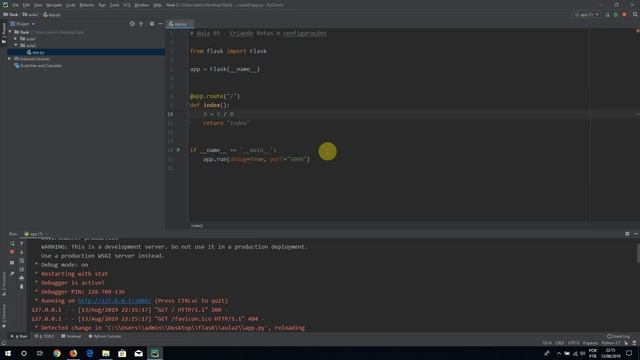Click the index() breadcrumb below editor

click(x=197, y=226)
